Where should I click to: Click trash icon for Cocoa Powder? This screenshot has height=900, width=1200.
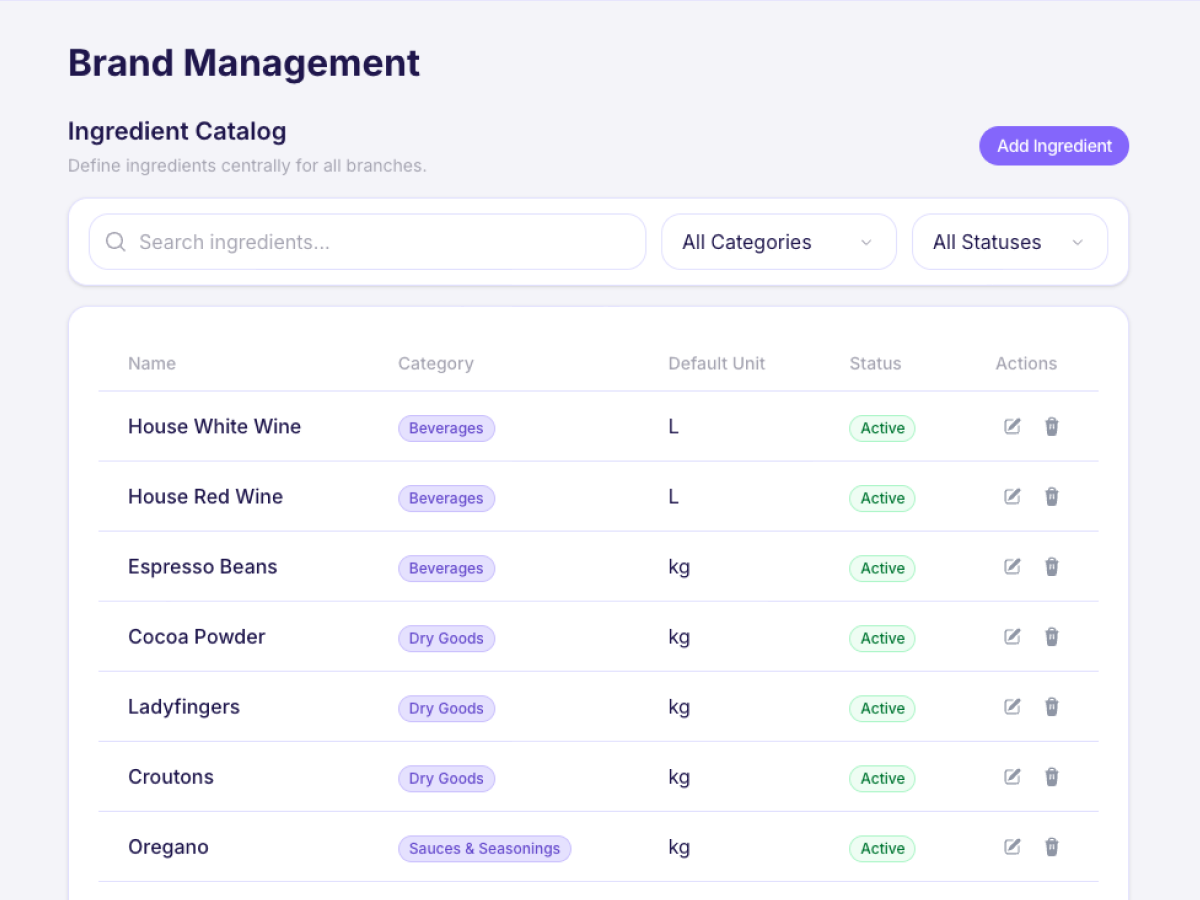click(x=1052, y=637)
